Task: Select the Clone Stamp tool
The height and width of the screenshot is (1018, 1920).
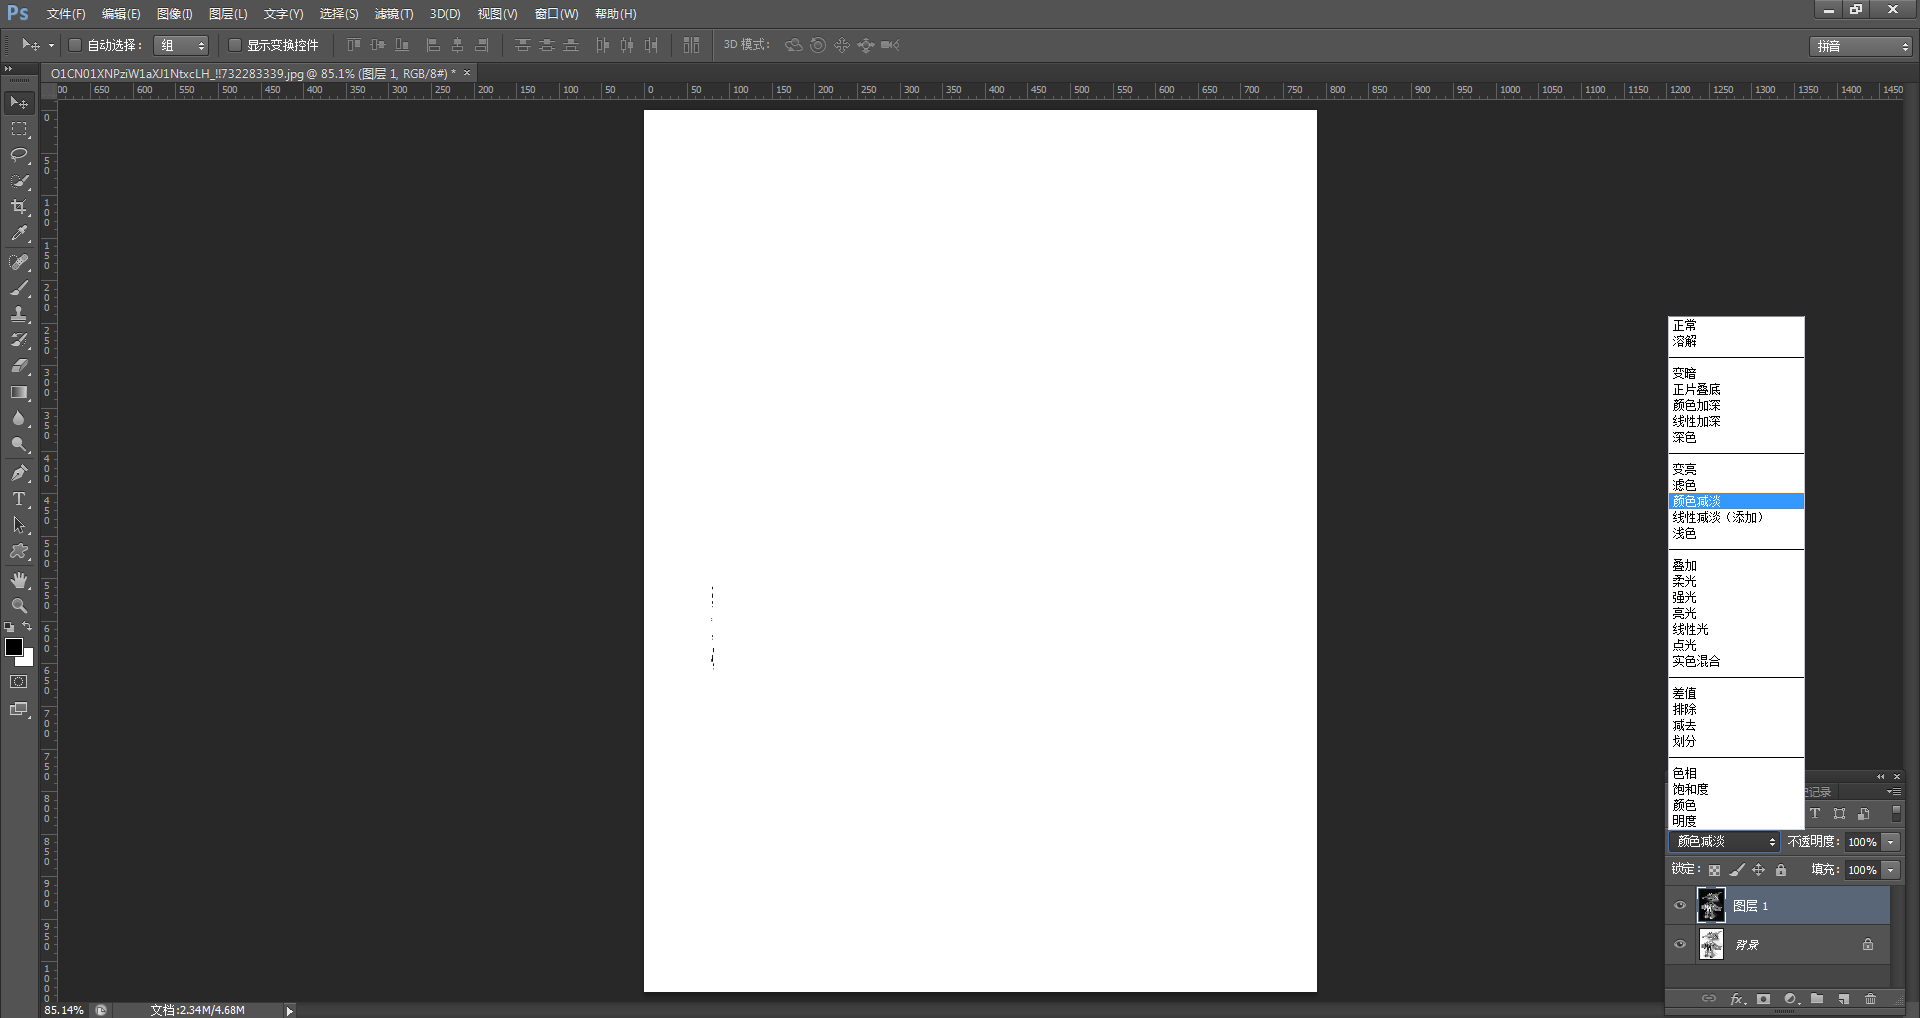Action: click(19, 314)
